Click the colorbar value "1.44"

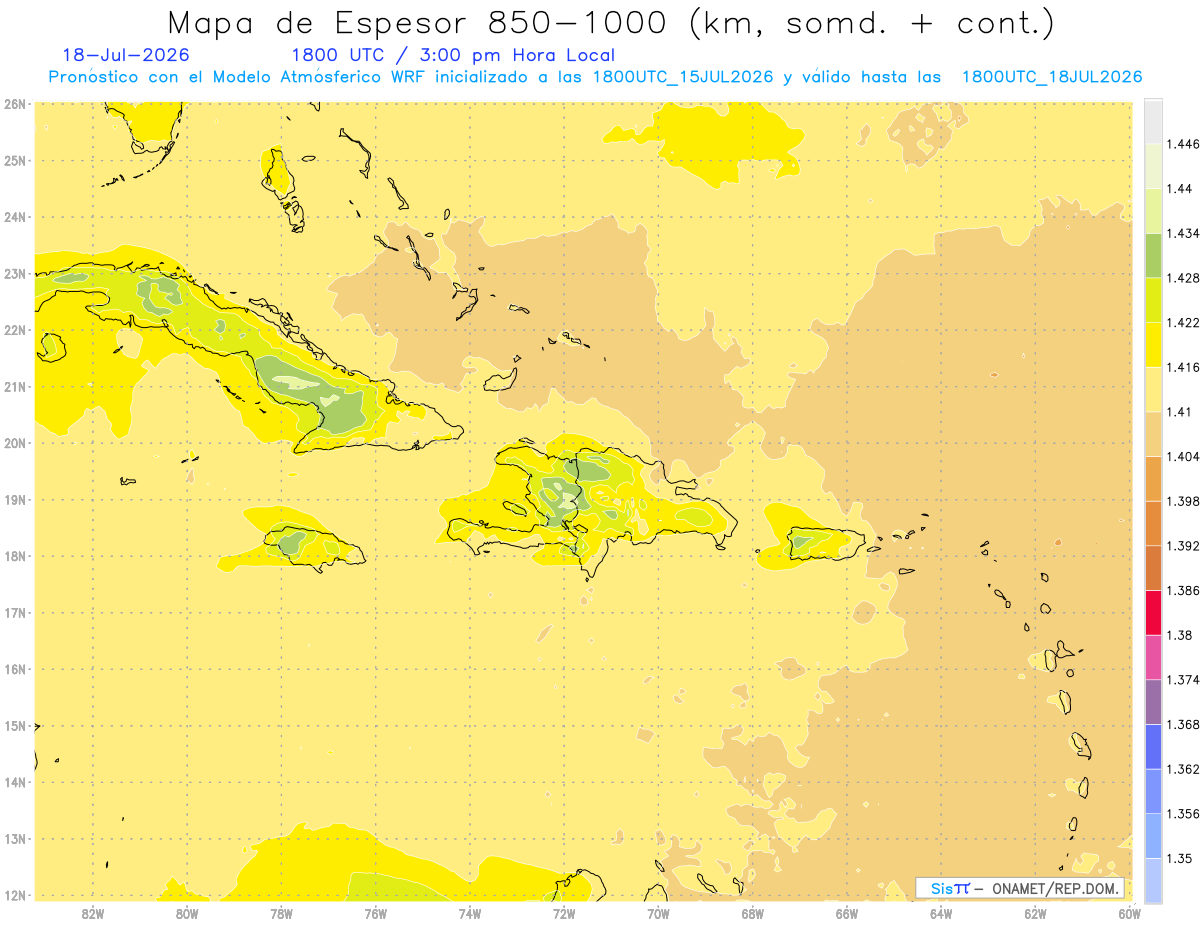tap(1178, 189)
